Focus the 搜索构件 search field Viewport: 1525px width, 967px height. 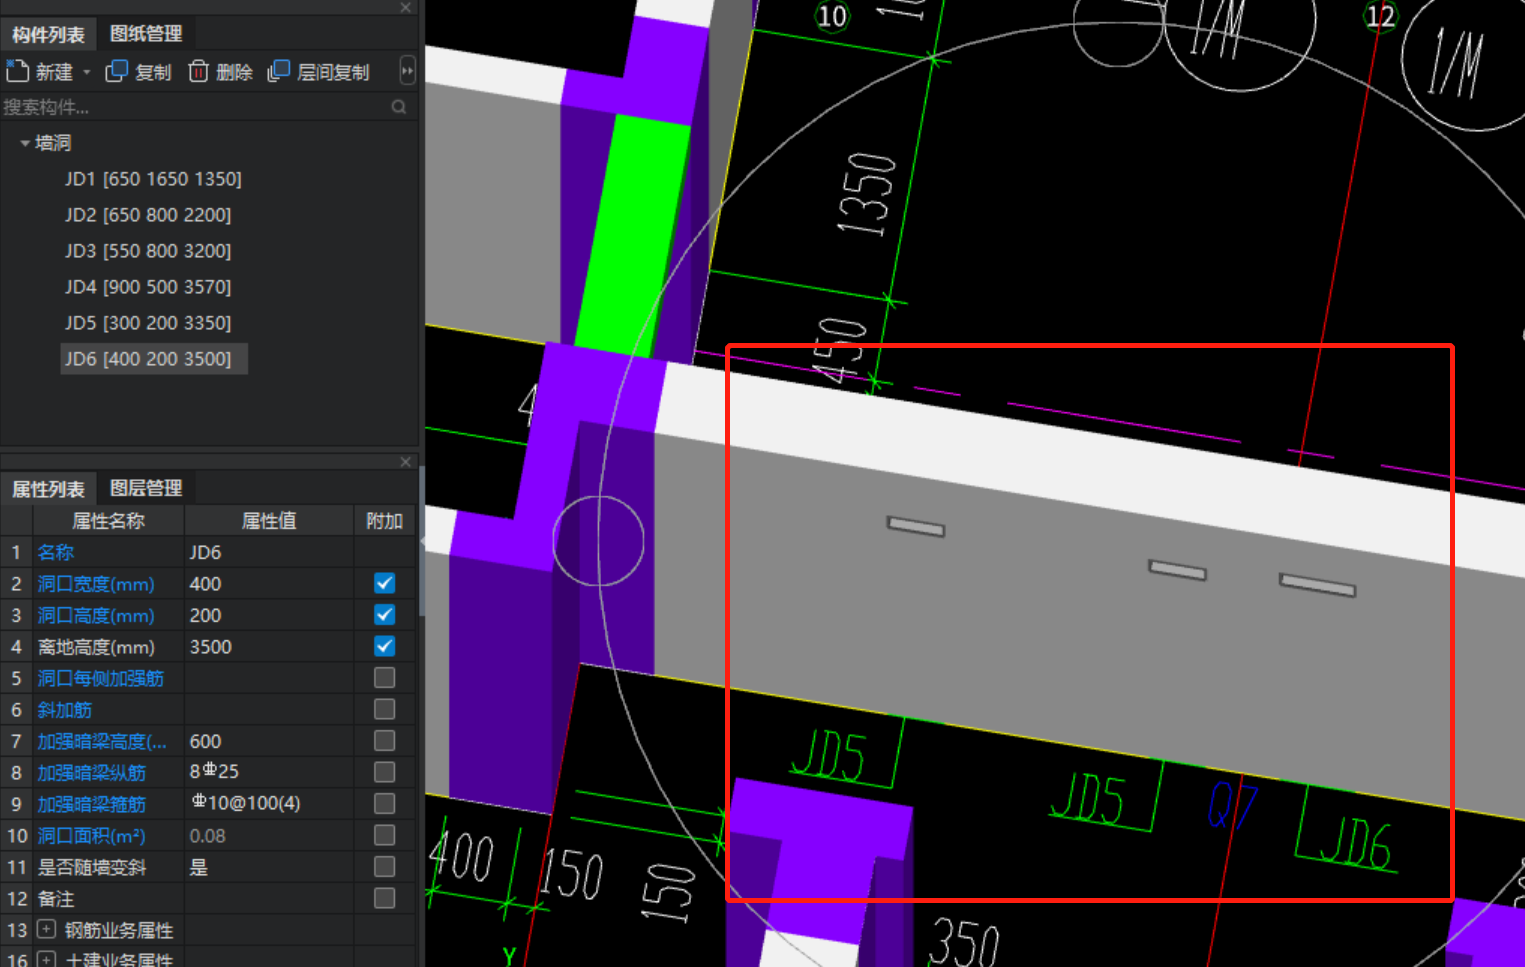195,107
